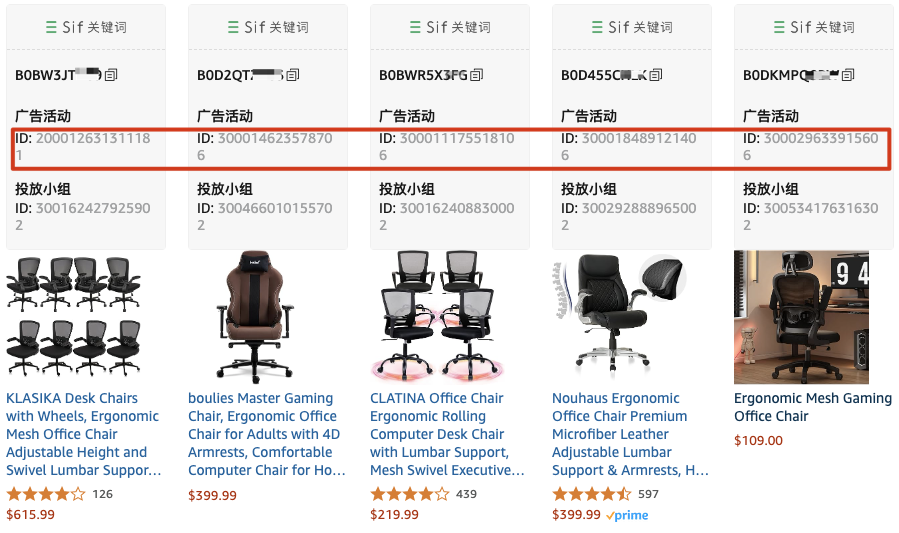This screenshot has height=533, width=899.
Task: Copy ASIN B0D455C with copy icon
Action: pos(656,75)
